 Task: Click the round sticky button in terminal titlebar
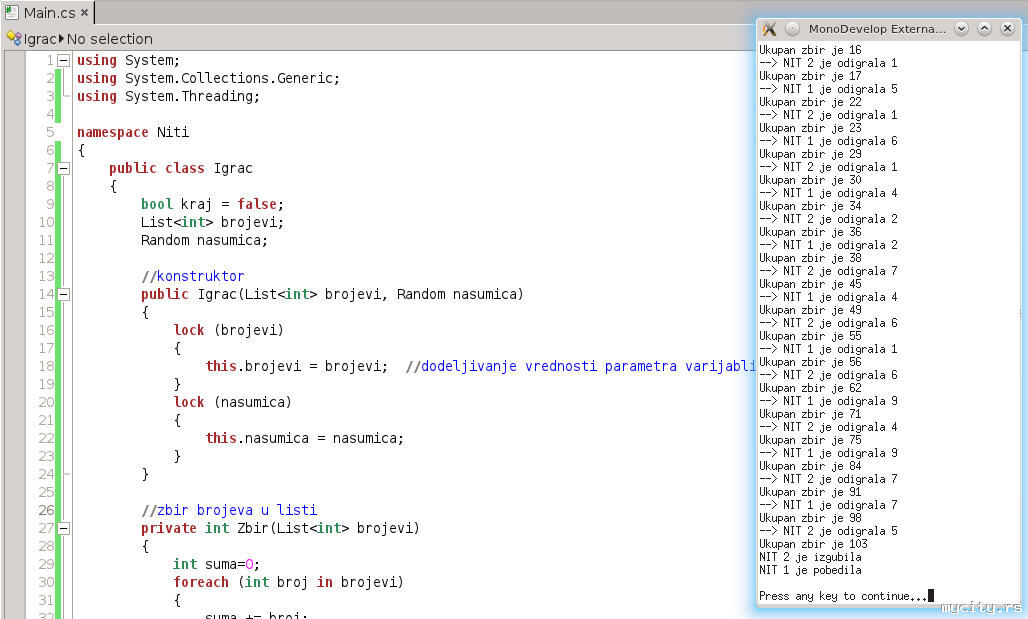793,29
